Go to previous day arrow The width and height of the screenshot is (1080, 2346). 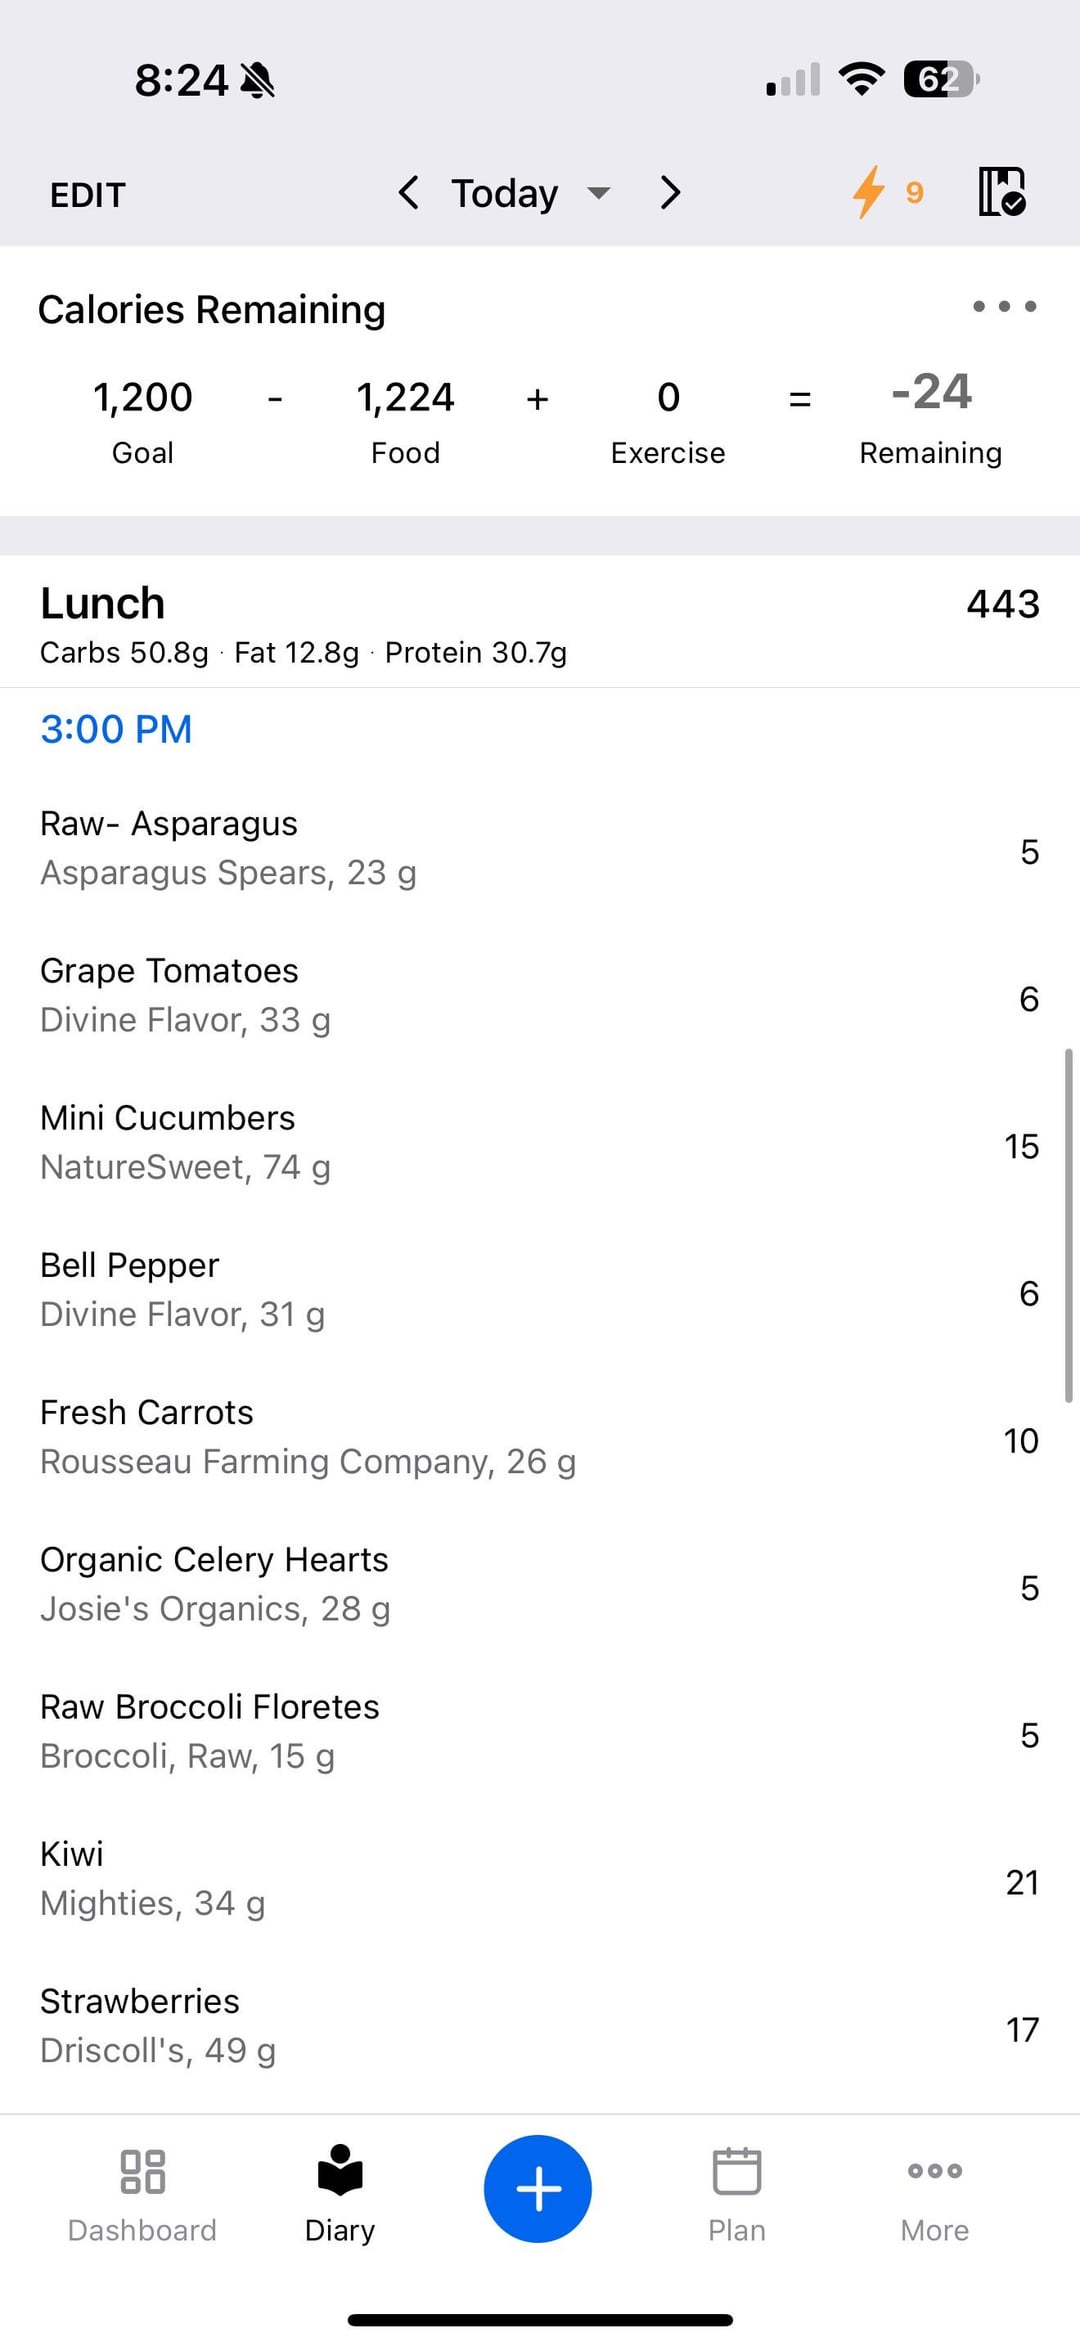pyautogui.click(x=408, y=192)
